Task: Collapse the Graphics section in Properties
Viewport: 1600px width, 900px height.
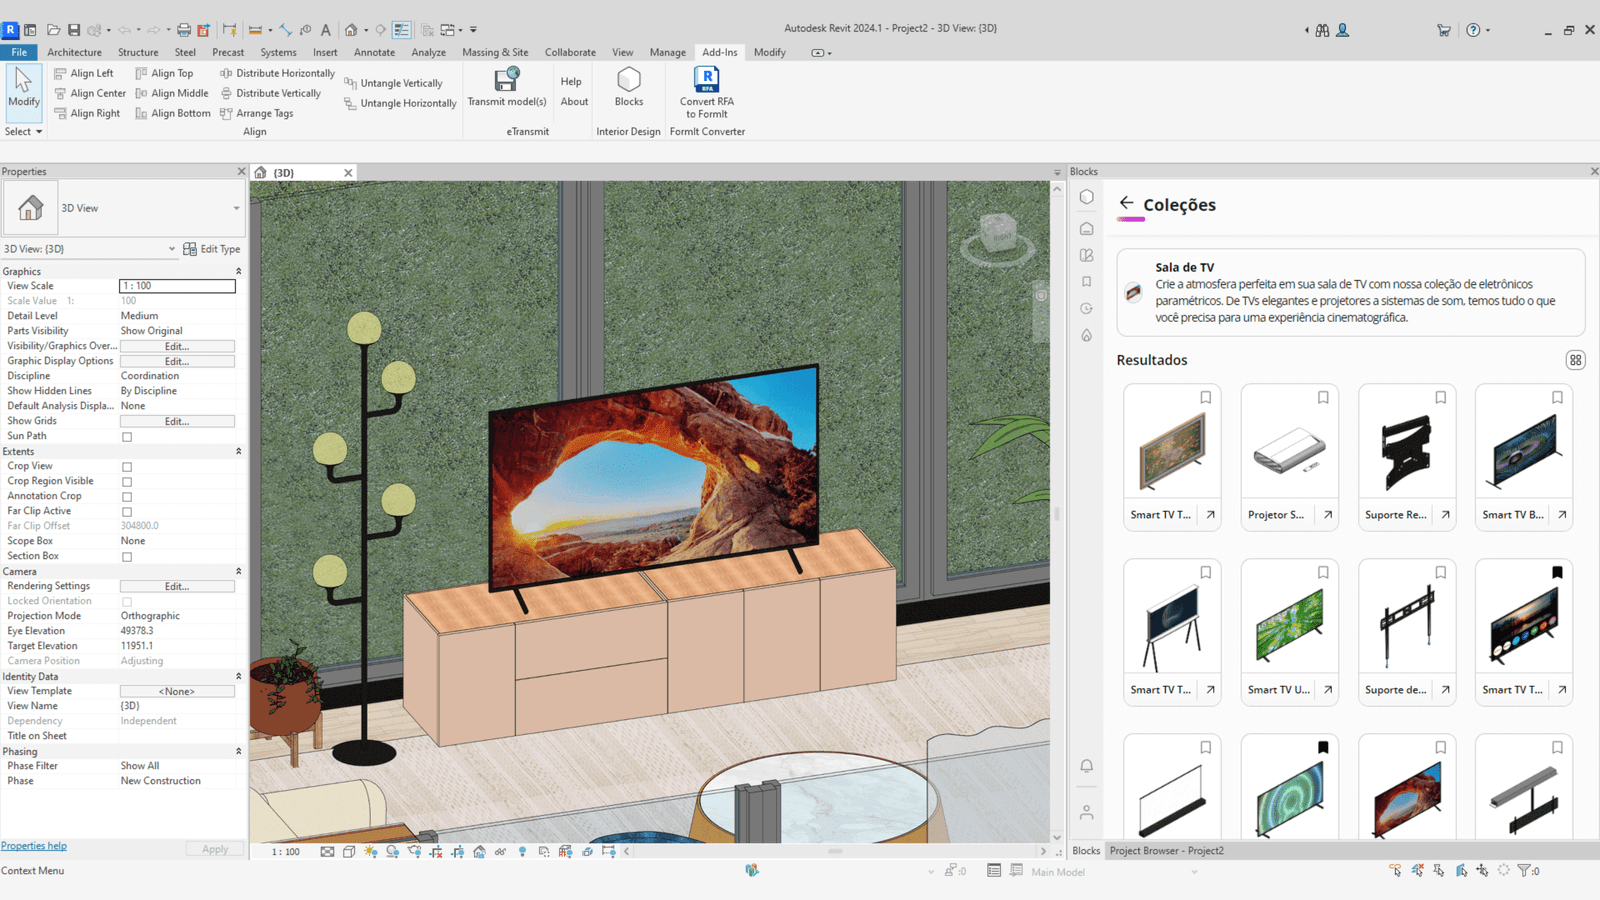Action: (239, 271)
